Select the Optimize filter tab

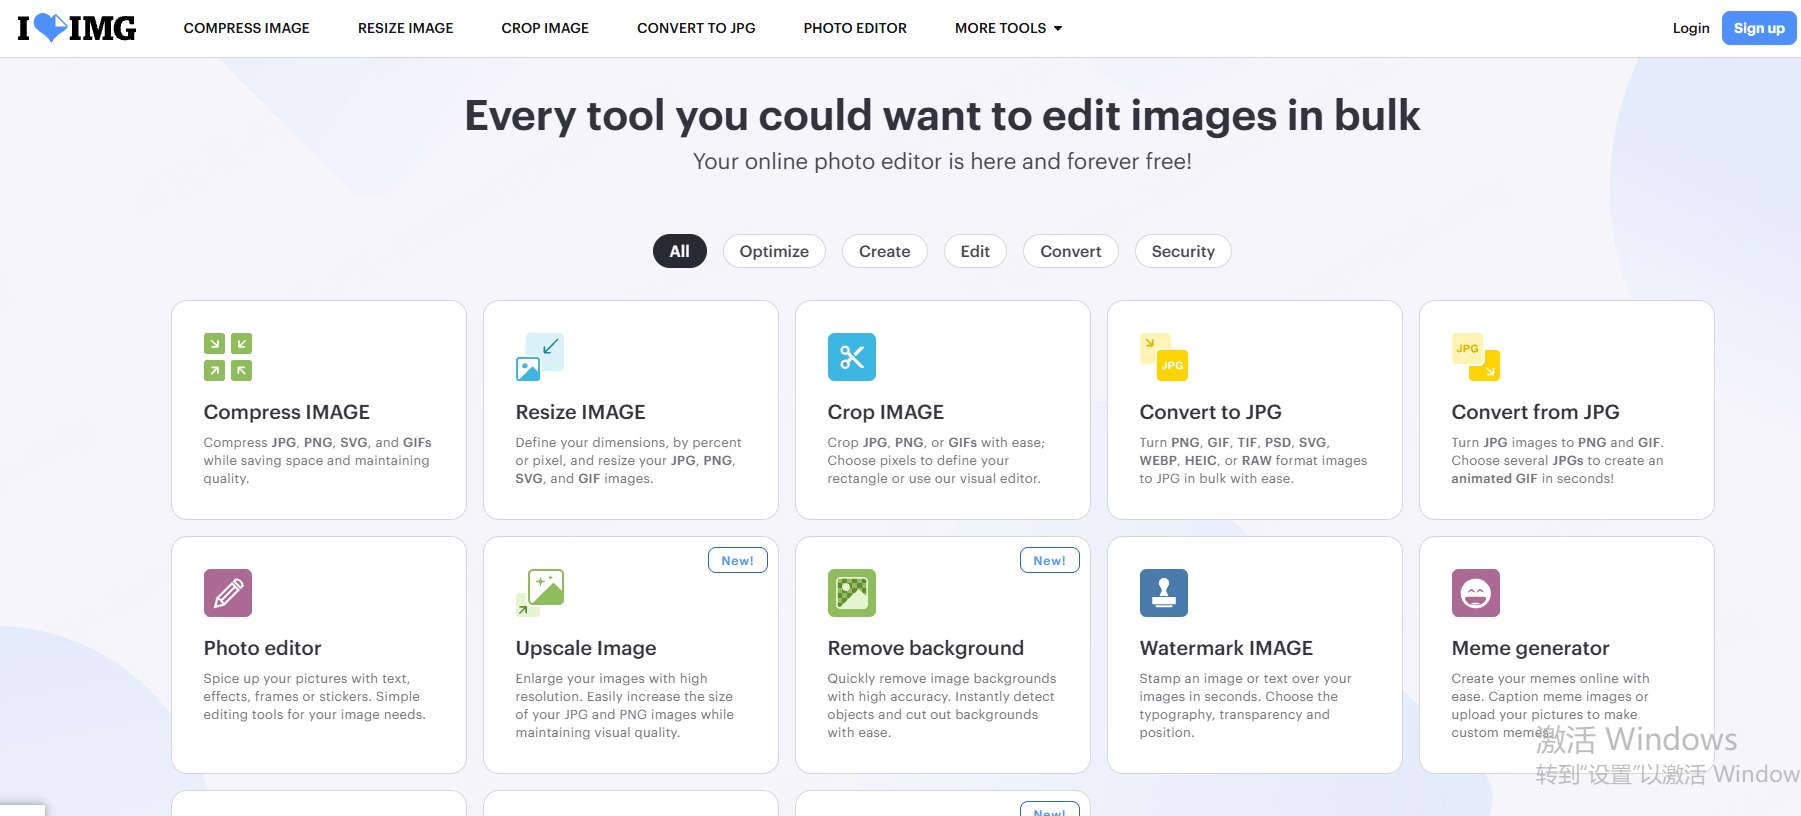click(774, 251)
